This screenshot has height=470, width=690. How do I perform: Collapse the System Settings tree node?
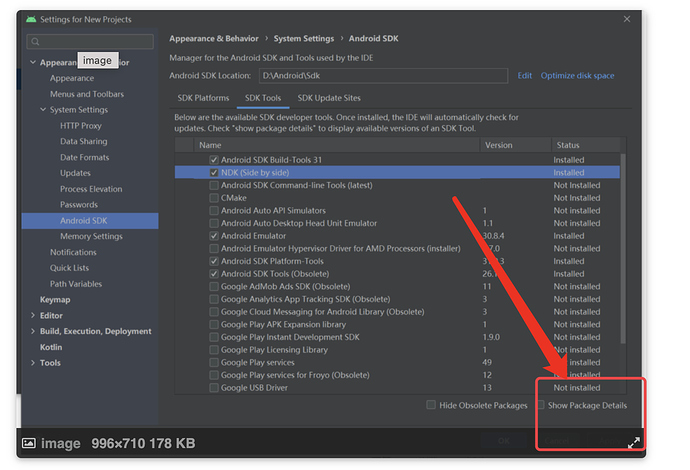[x=44, y=110]
